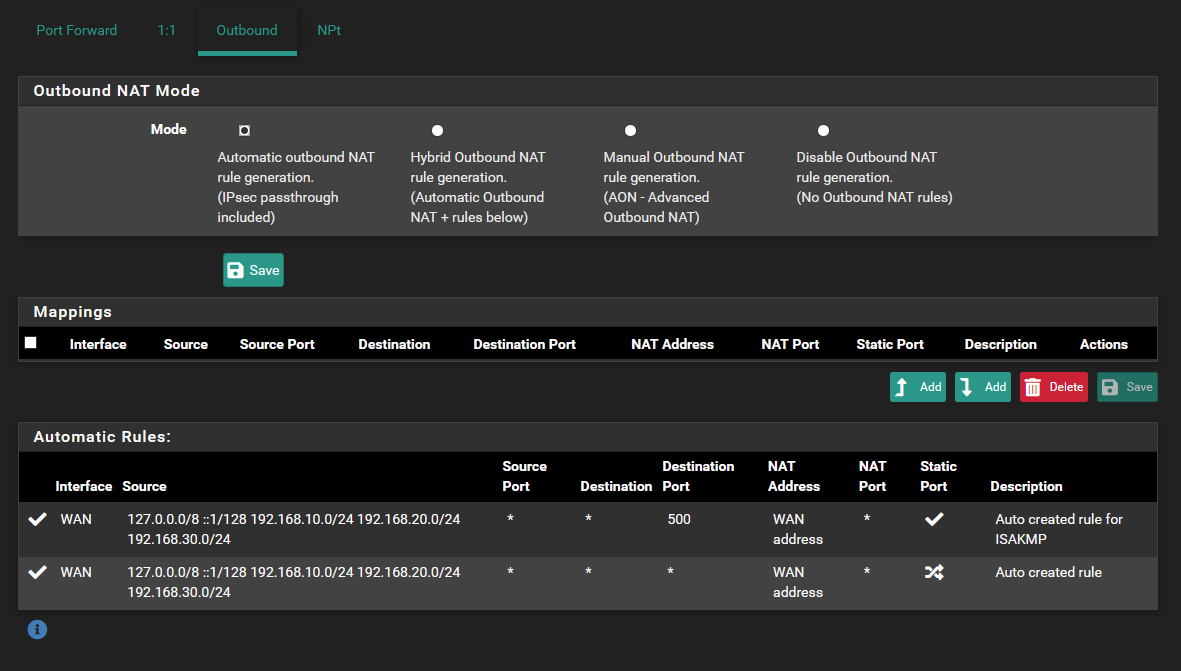Select the Outbound tab
Screen dimensions: 1181x671
tap(247, 30)
